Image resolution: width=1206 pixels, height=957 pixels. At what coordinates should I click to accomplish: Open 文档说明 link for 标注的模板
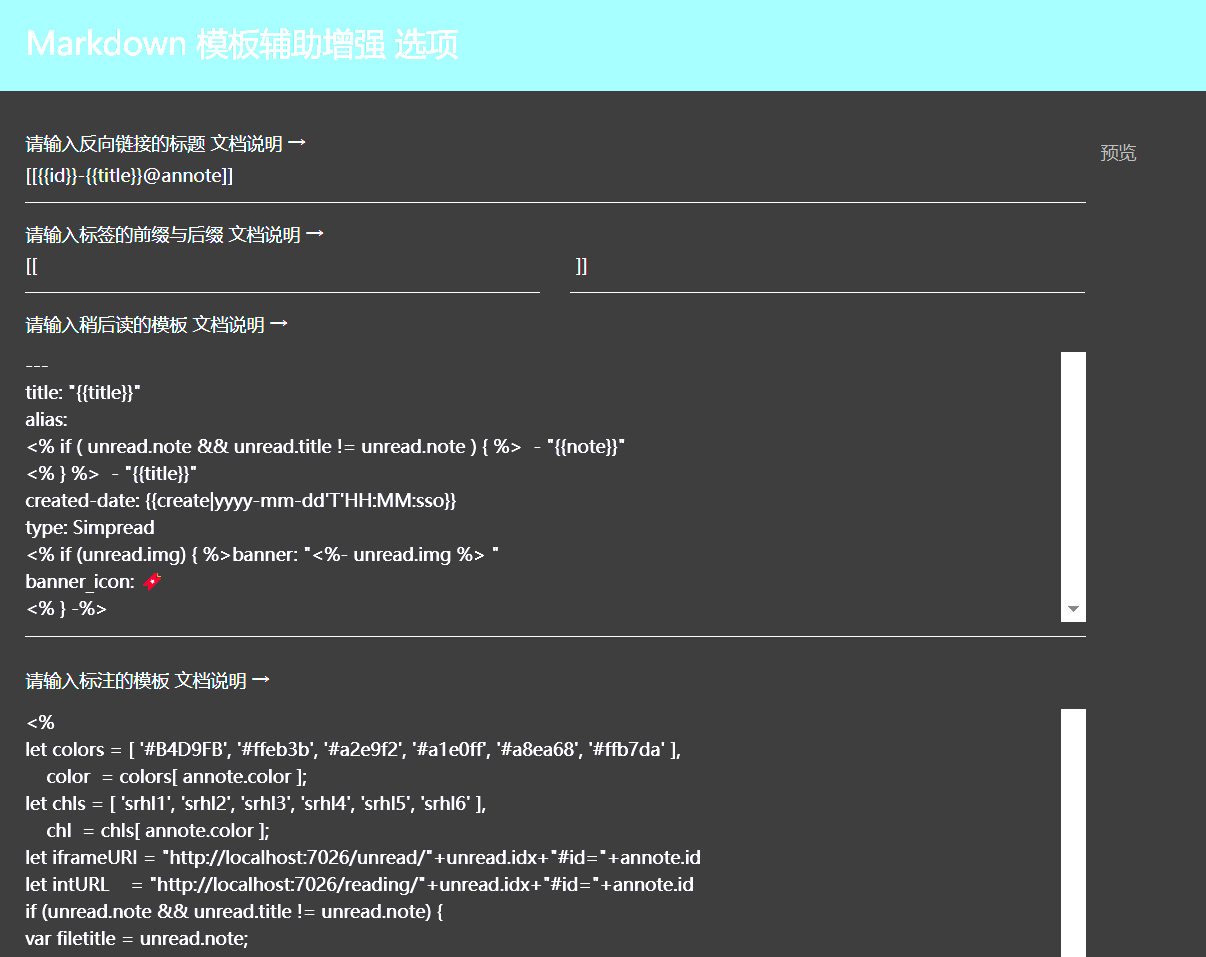222,681
